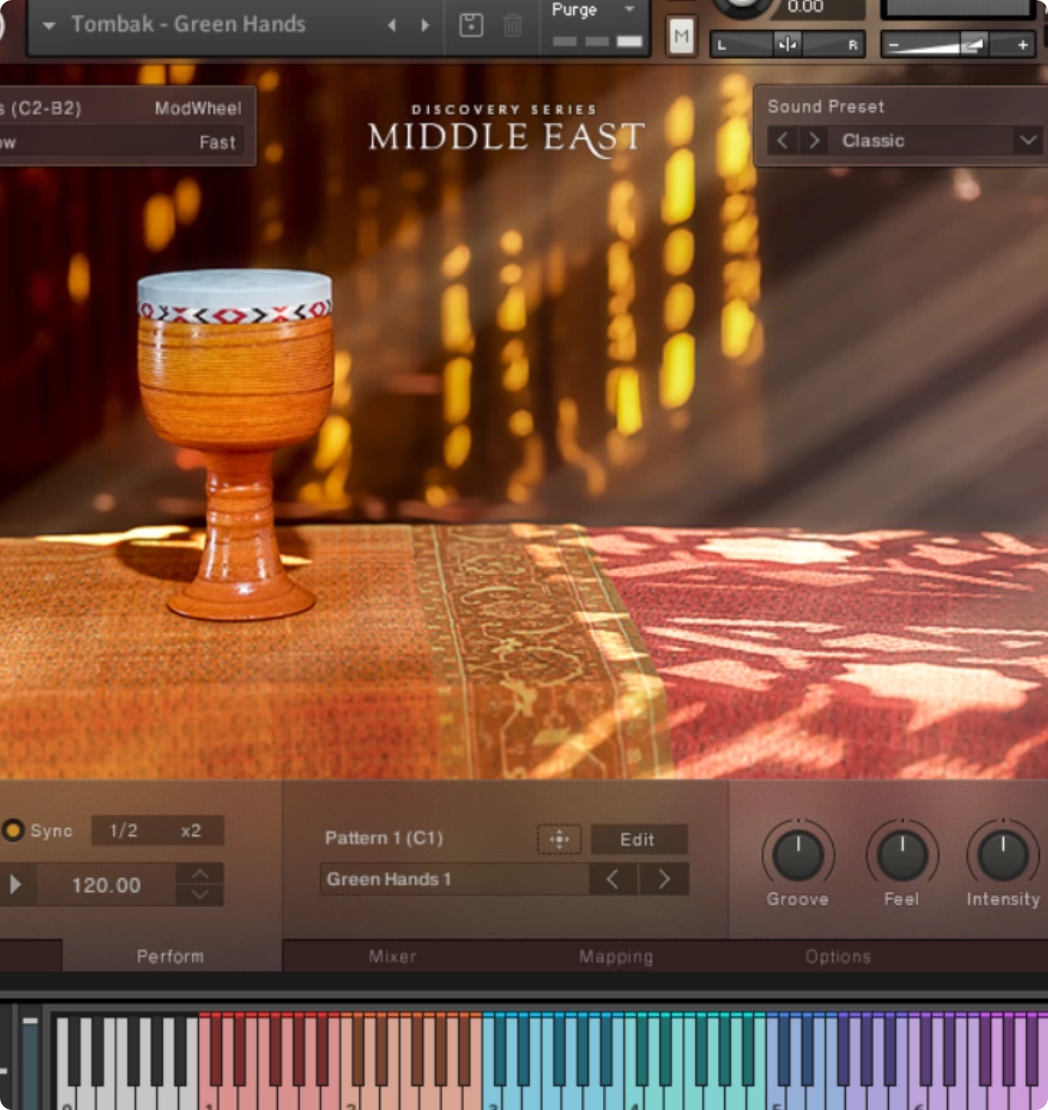
Task: Select next pattern arrow
Action: tap(663, 879)
